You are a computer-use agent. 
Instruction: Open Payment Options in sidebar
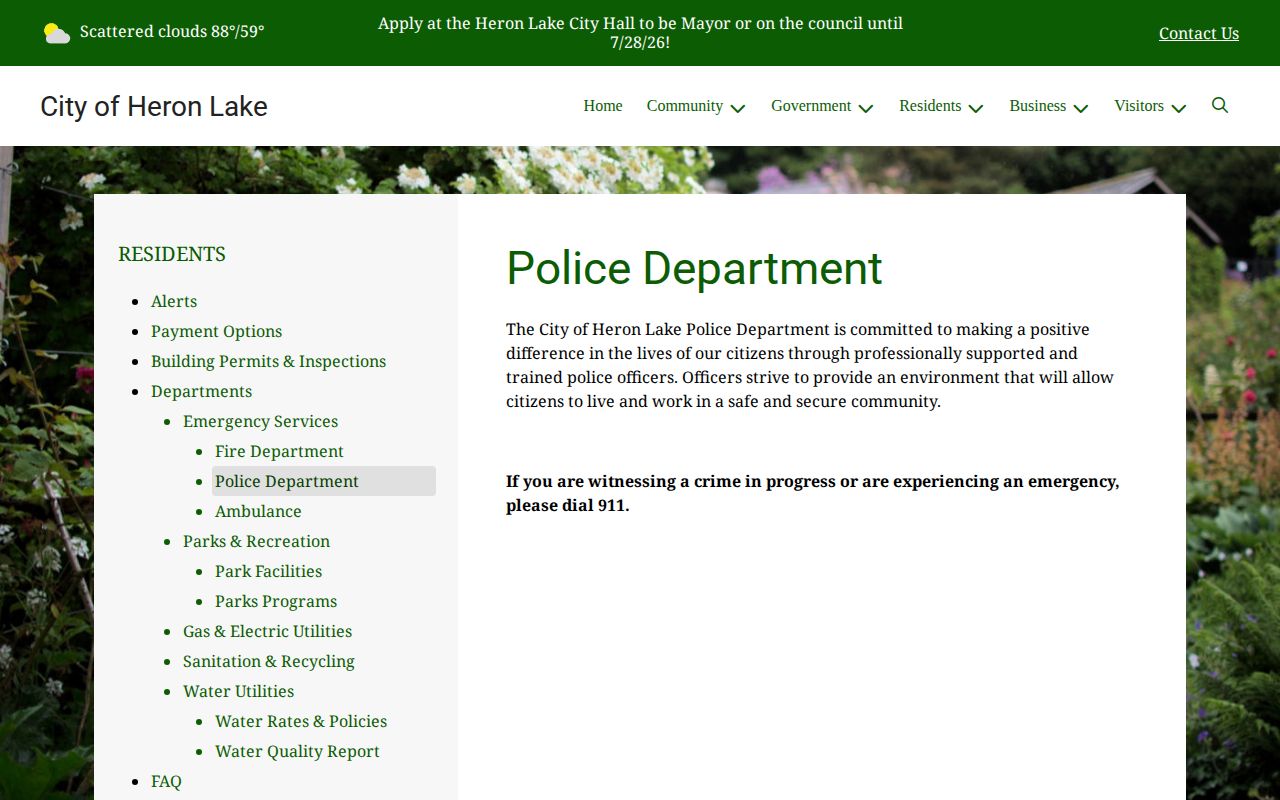click(216, 331)
